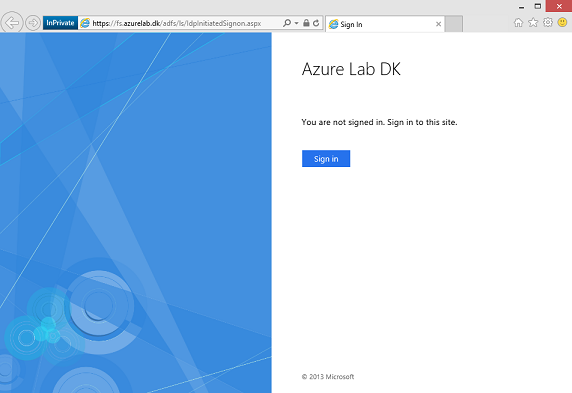Click the 'You are not signed in' message
This screenshot has width=572, height=393.
(379, 122)
